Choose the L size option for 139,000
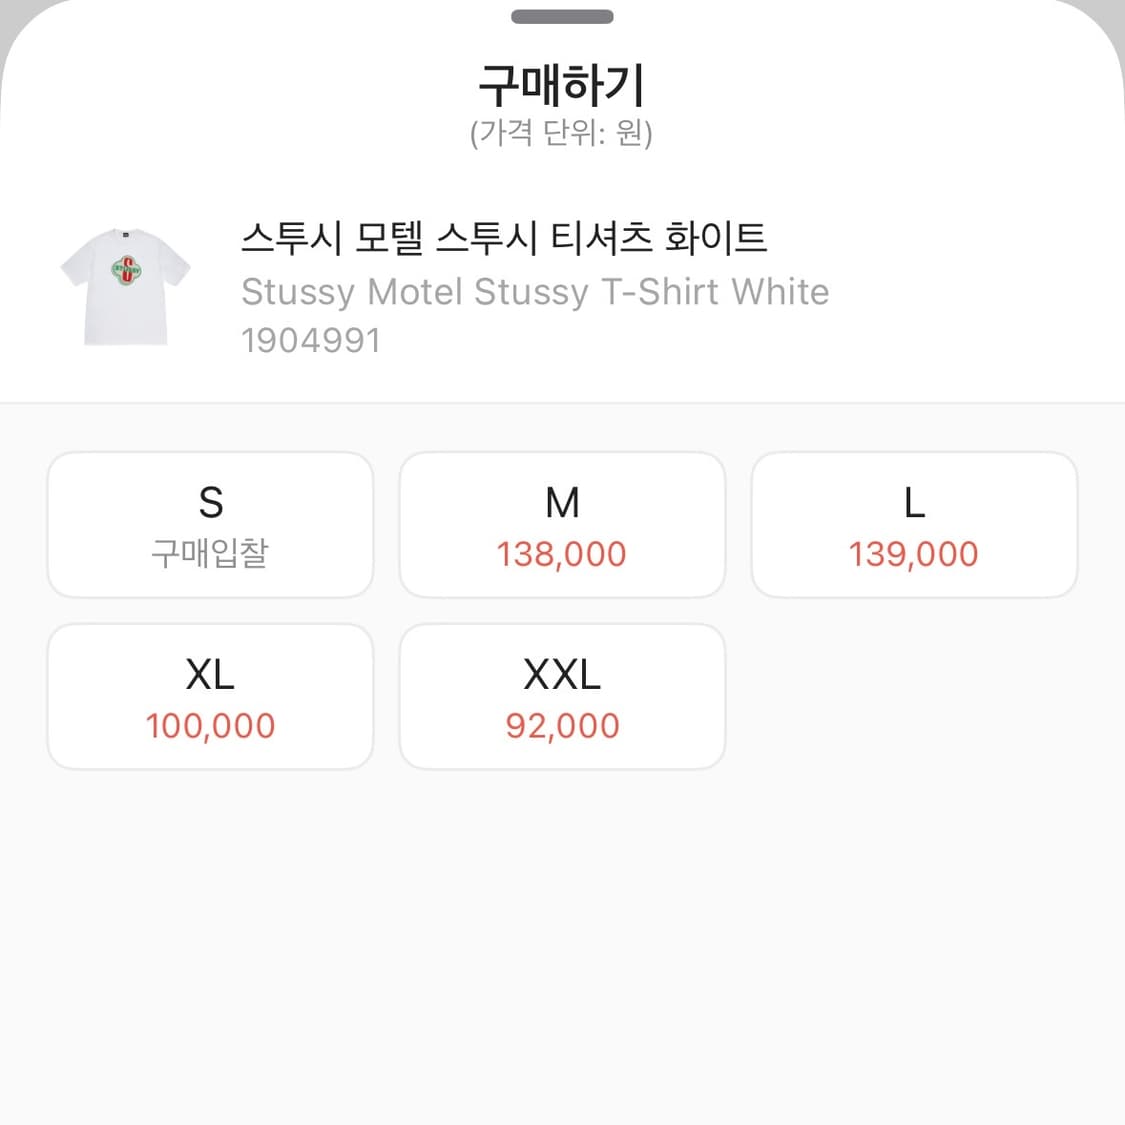Screen dimensions: 1125x1125 pos(914,524)
